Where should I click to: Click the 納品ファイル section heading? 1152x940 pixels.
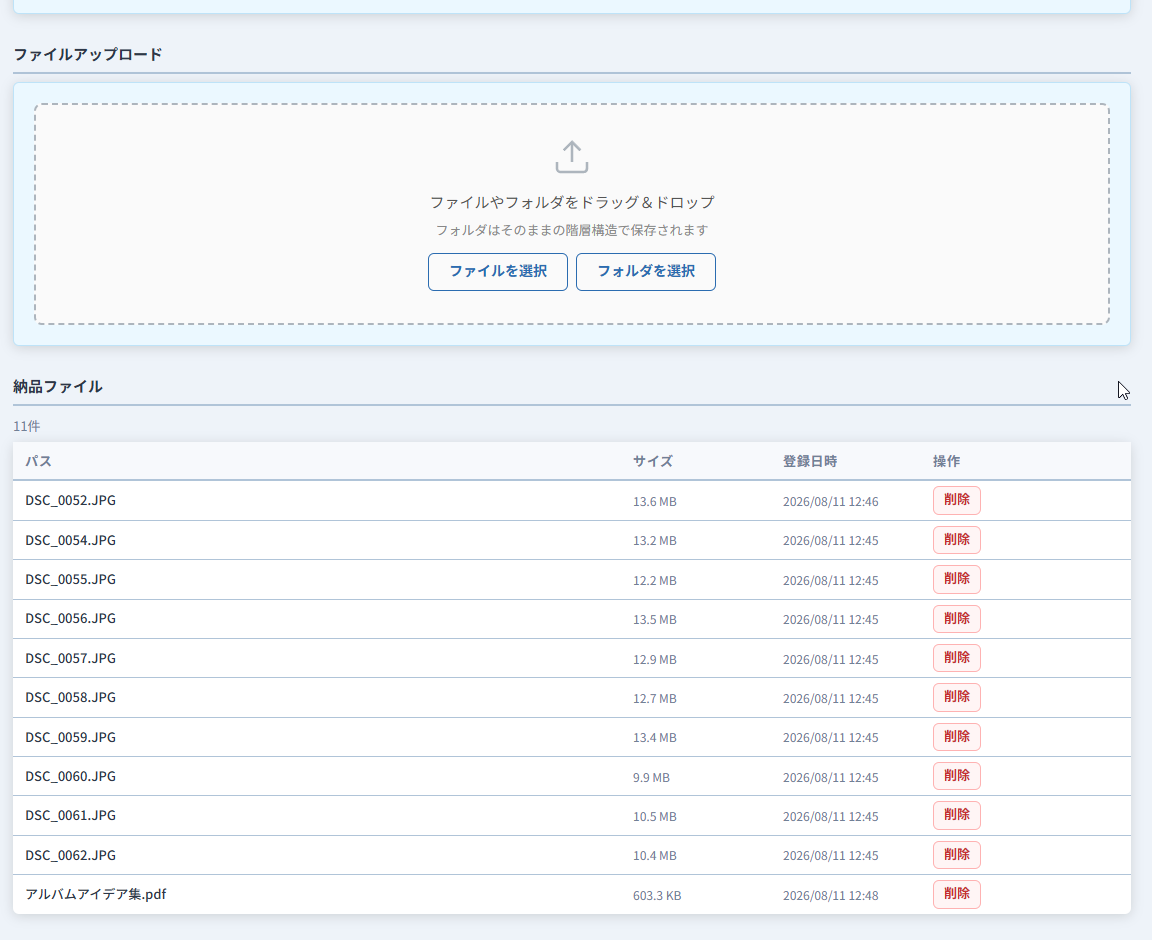tap(58, 387)
